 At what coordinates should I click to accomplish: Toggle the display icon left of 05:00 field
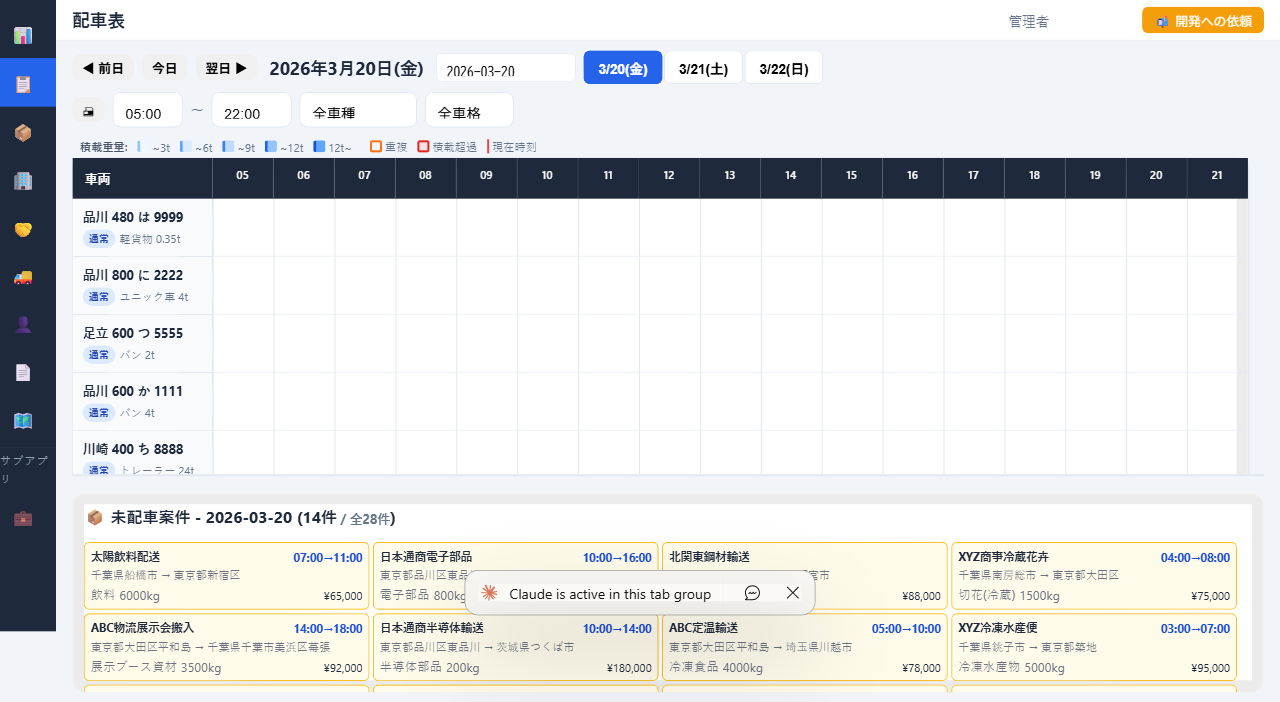coord(88,110)
